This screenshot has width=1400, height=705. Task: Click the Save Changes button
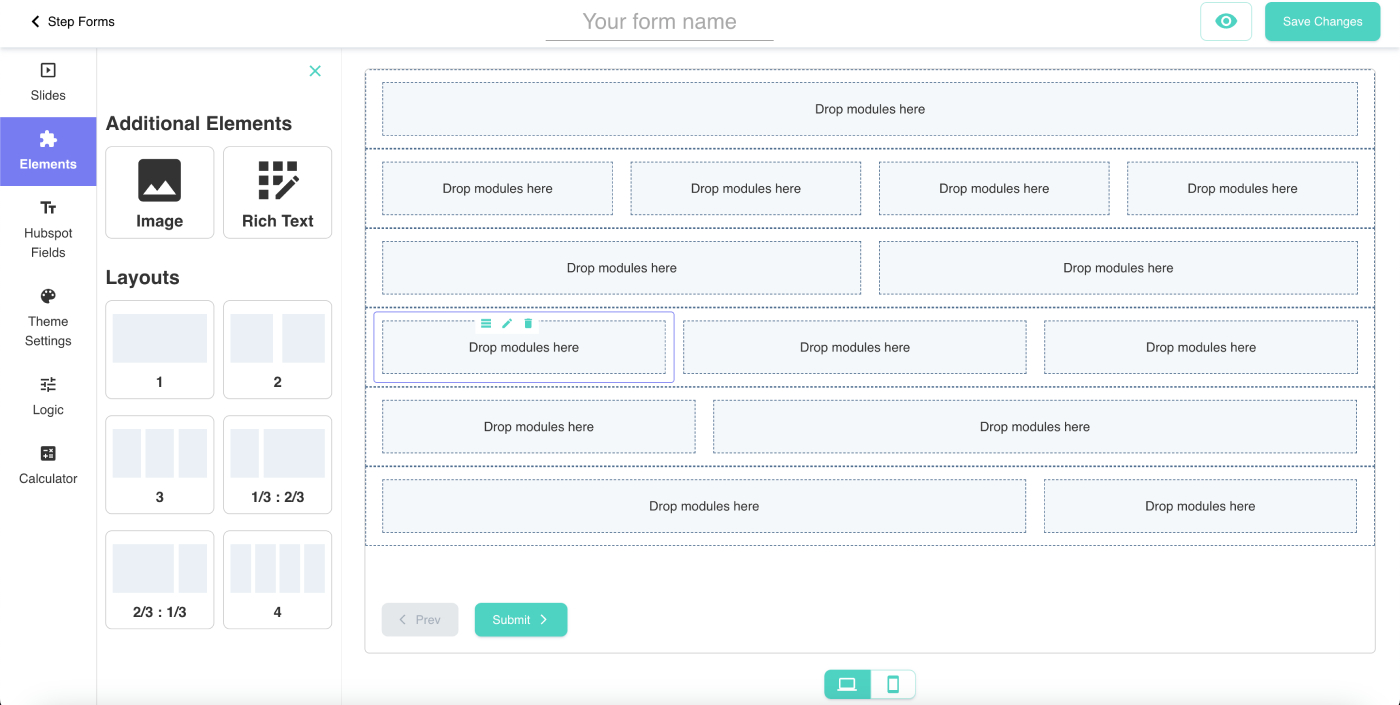1322,21
